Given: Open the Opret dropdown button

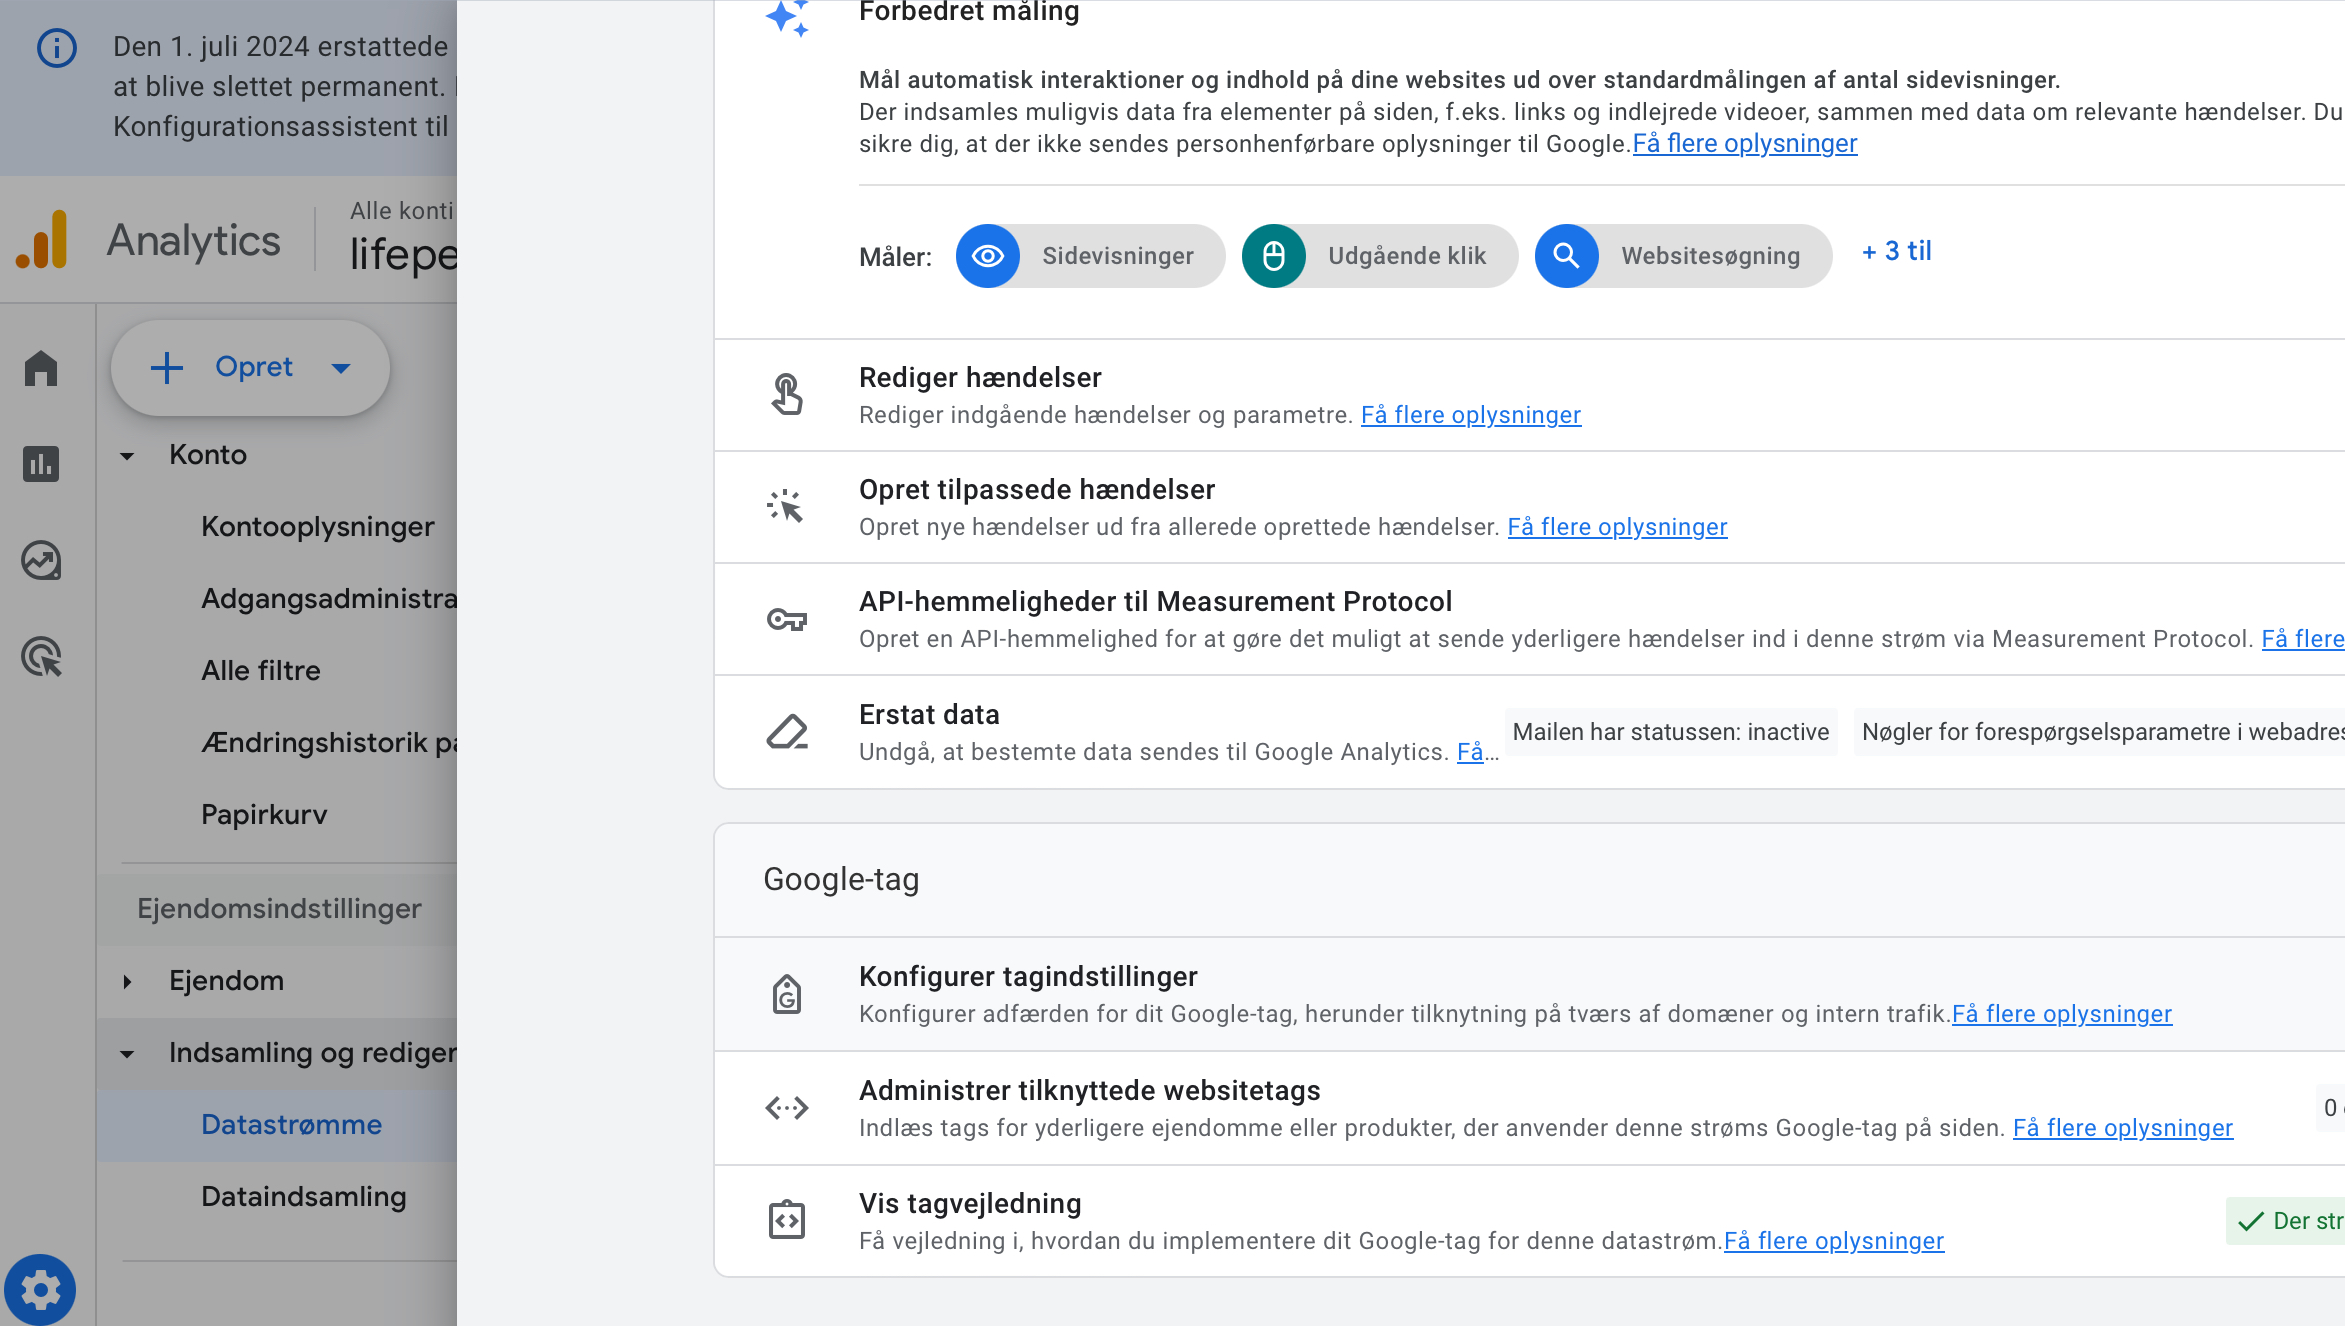Looking at the screenshot, I should pos(250,368).
